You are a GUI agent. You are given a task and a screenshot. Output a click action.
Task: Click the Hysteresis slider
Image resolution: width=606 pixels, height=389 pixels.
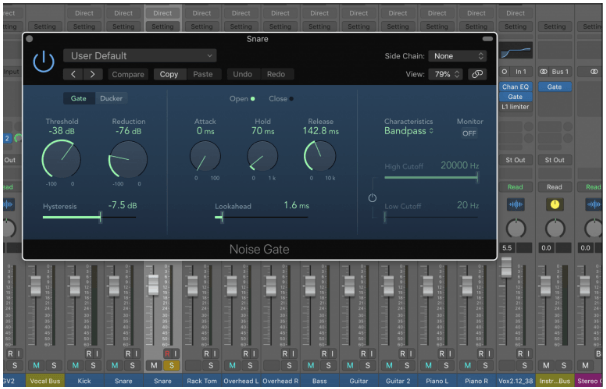click(x=89, y=217)
